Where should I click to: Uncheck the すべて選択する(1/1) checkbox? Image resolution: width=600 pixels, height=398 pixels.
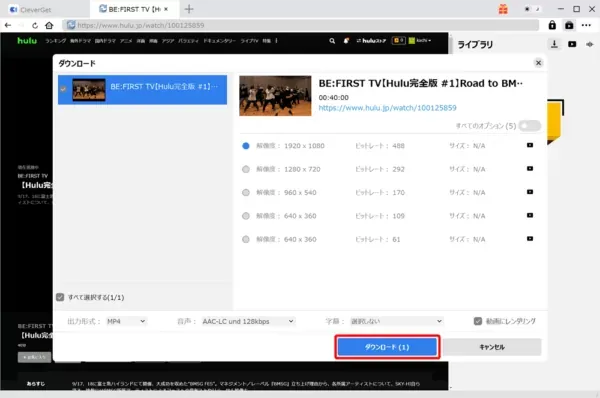pyautogui.click(x=60, y=297)
